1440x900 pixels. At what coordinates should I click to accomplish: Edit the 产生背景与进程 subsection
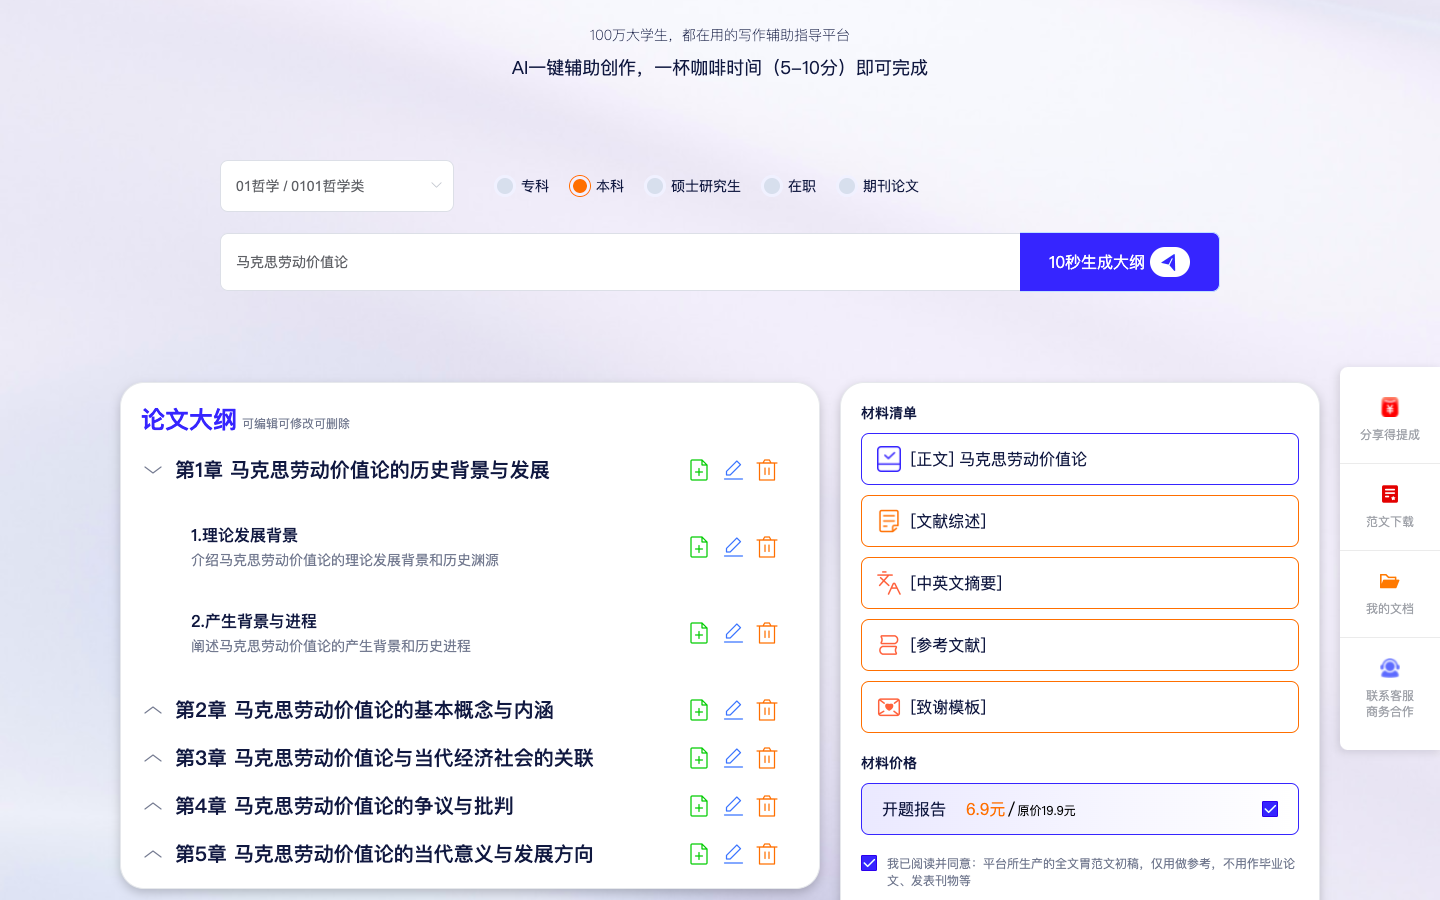click(733, 633)
